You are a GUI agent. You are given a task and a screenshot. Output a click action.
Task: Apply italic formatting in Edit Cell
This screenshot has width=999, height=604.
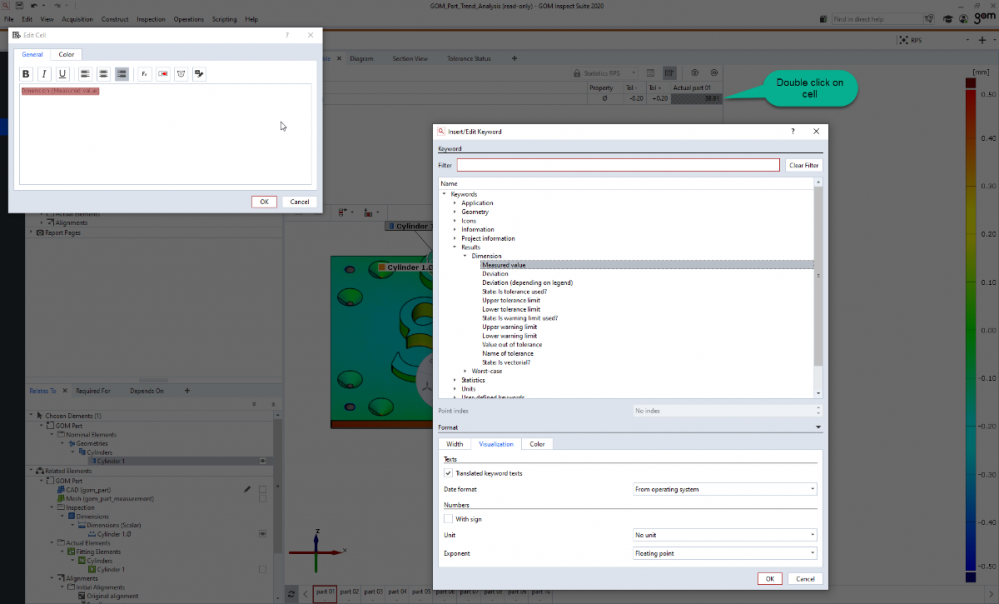44,74
